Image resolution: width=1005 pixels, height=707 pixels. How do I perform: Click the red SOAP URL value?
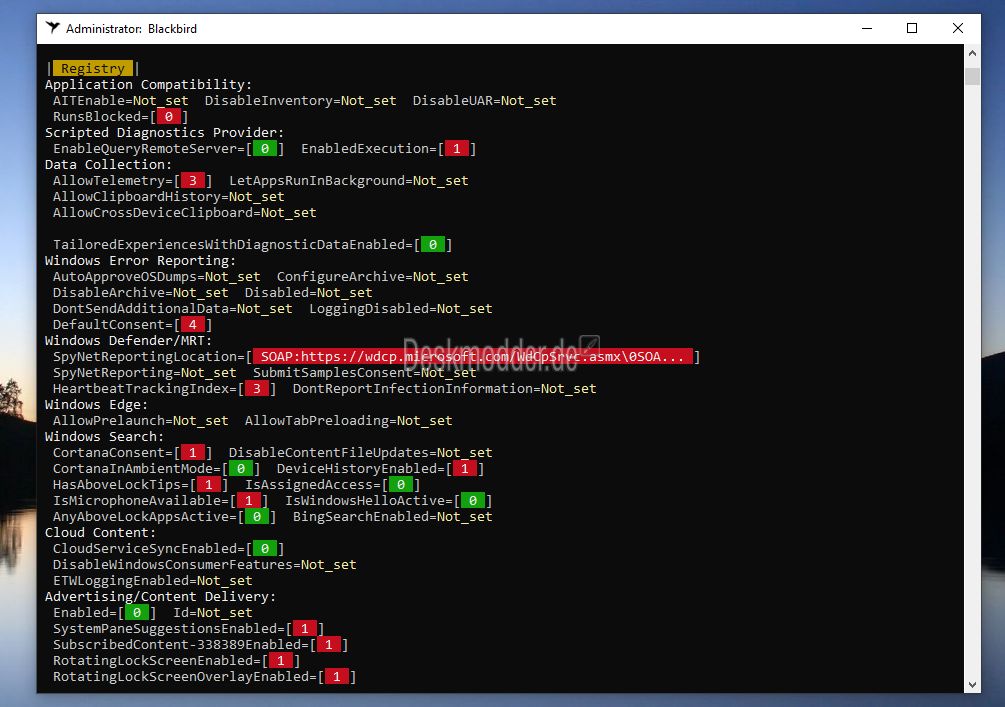point(473,357)
